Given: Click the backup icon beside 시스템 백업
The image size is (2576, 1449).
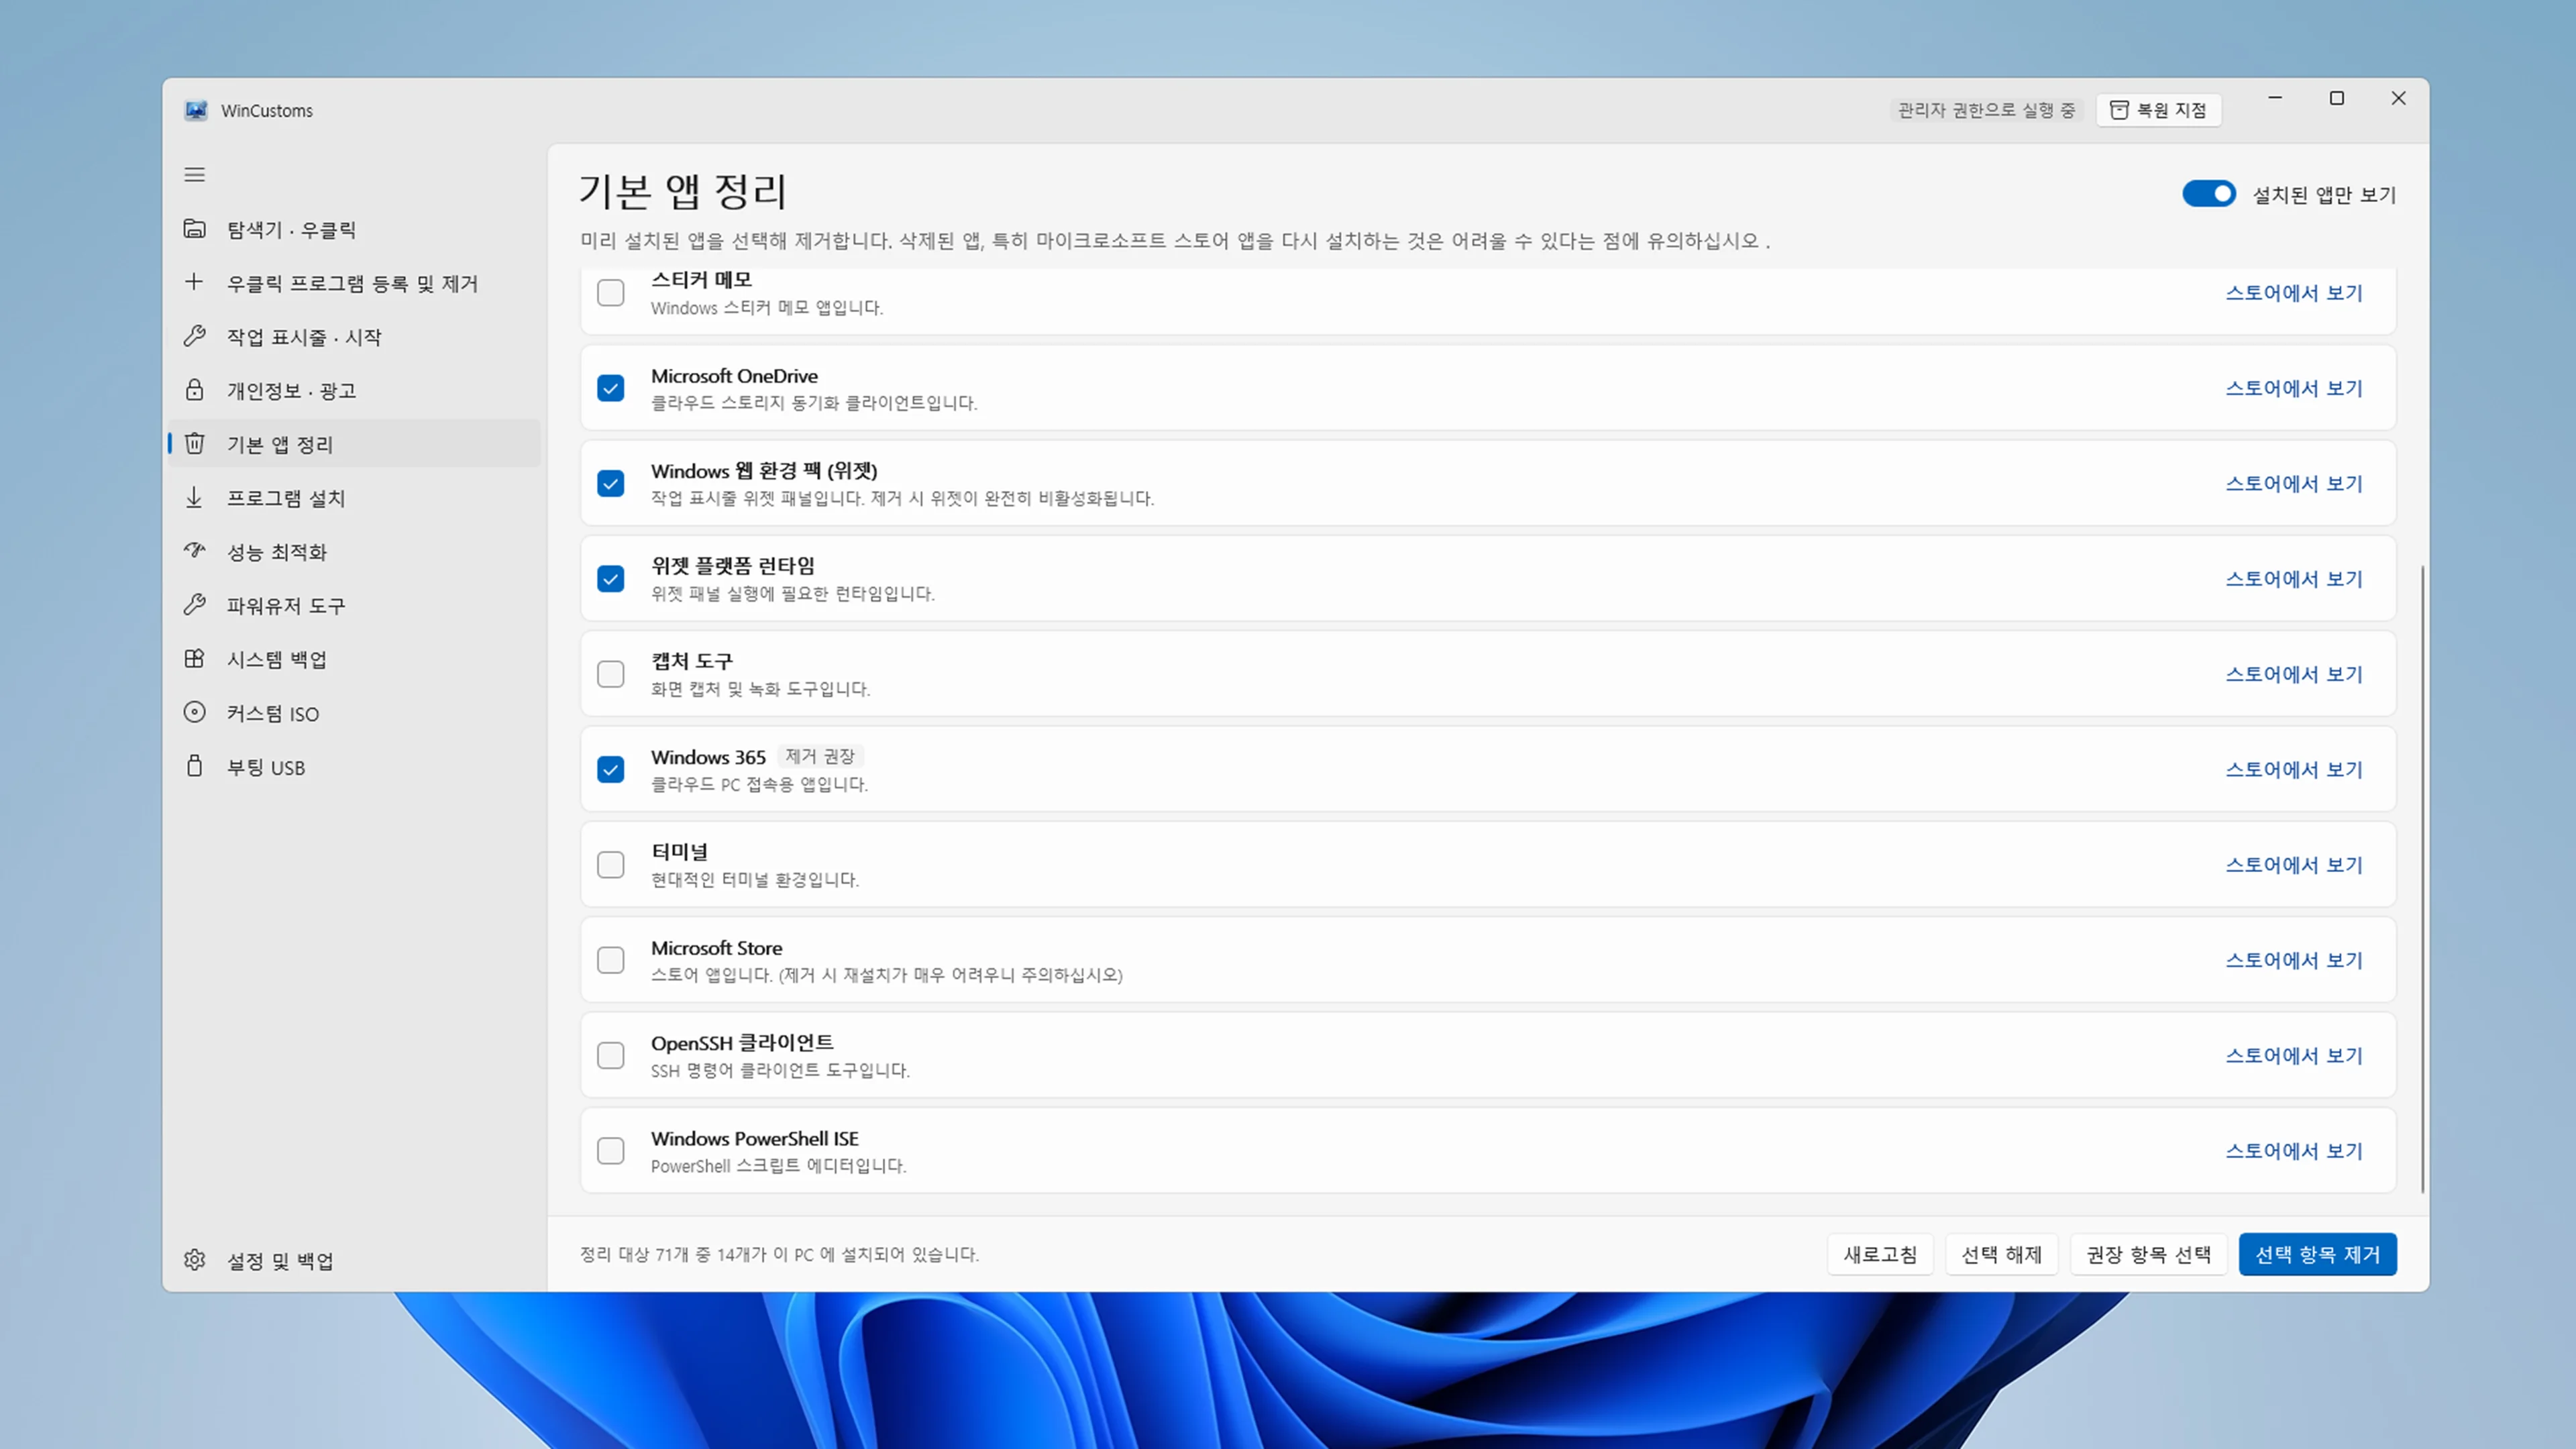Looking at the screenshot, I should coord(194,658).
